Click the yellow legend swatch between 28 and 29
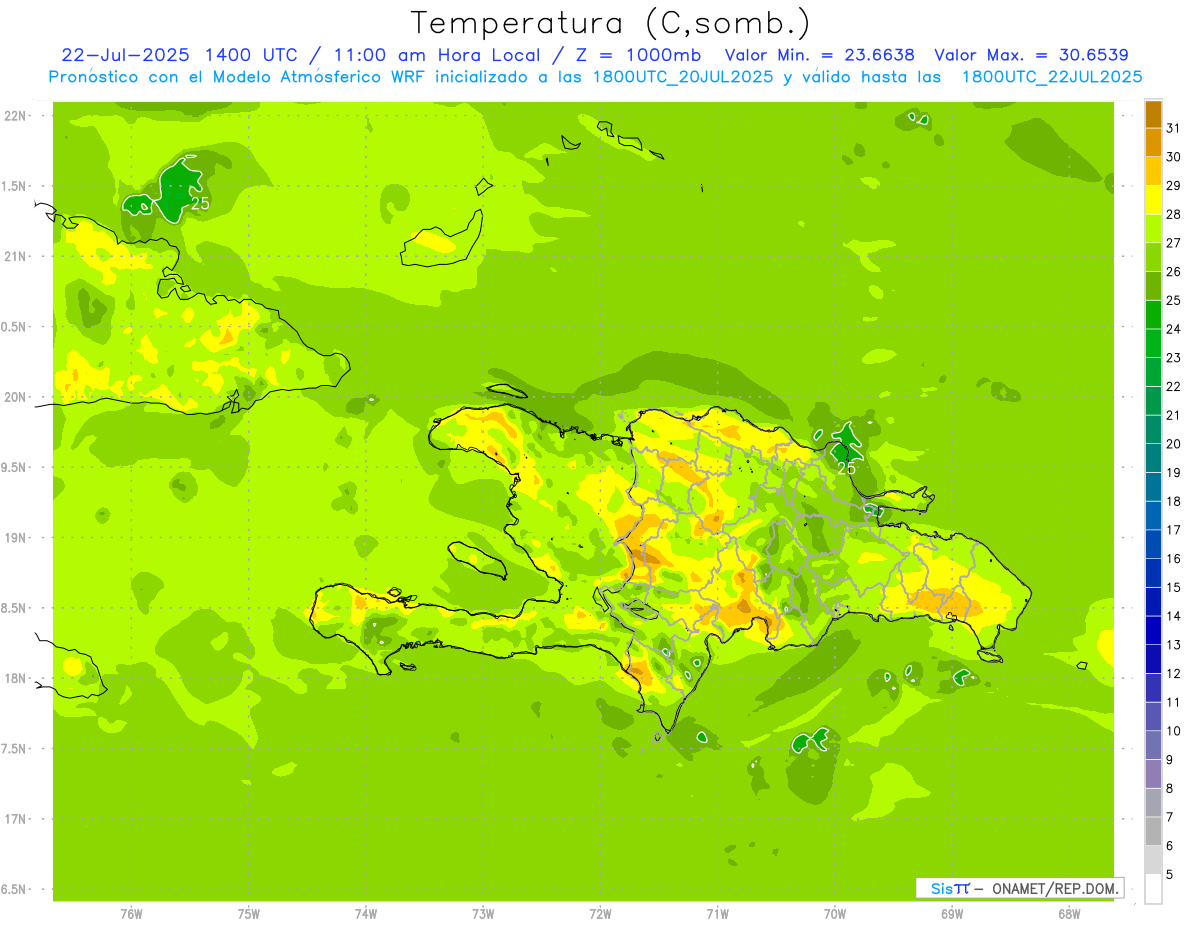Viewport: 1200px width, 927px height. tap(1153, 200)
